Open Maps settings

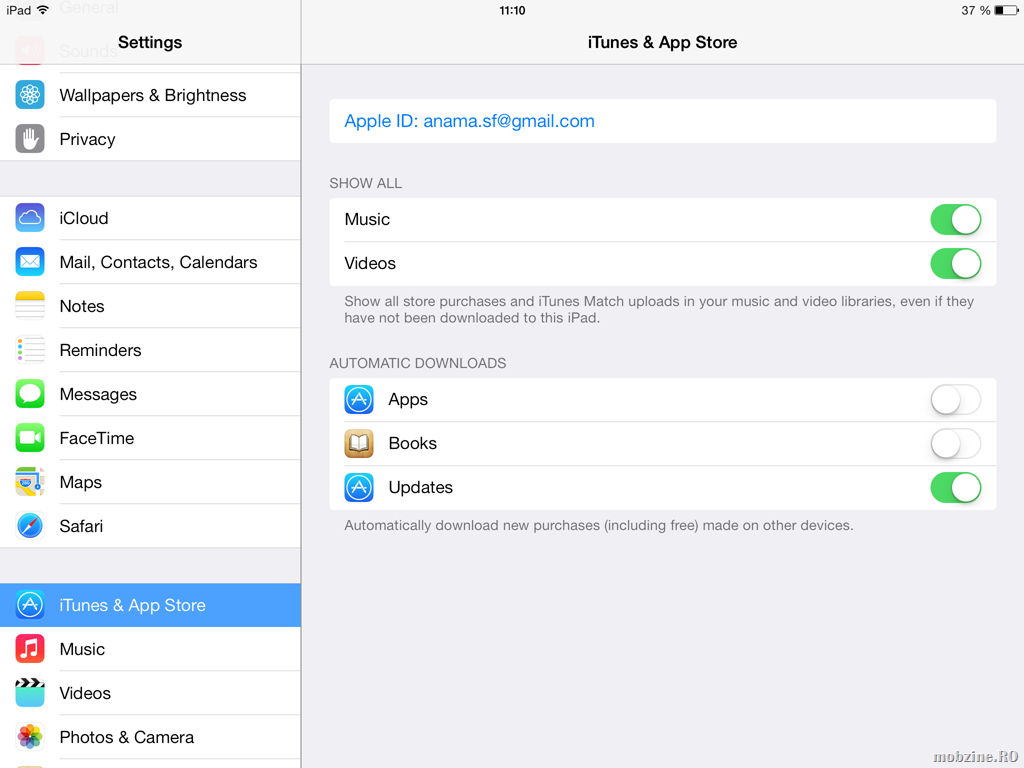(150, 482)
